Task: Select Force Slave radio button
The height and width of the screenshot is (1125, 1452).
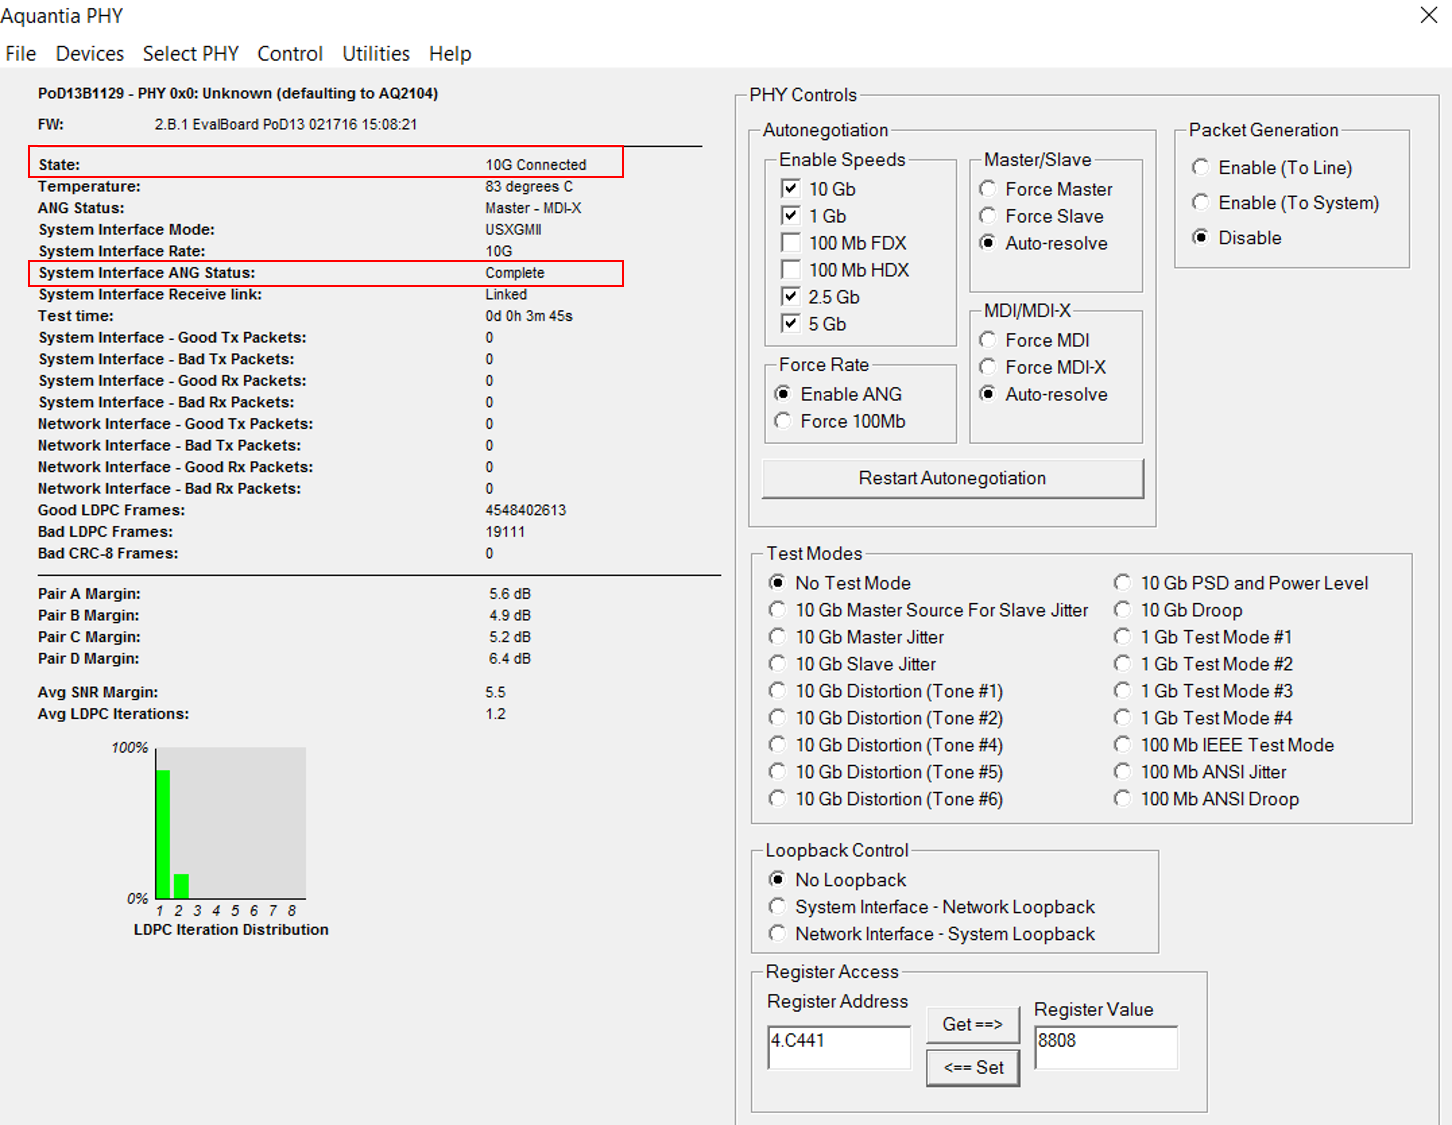Action: pos(987,216)
